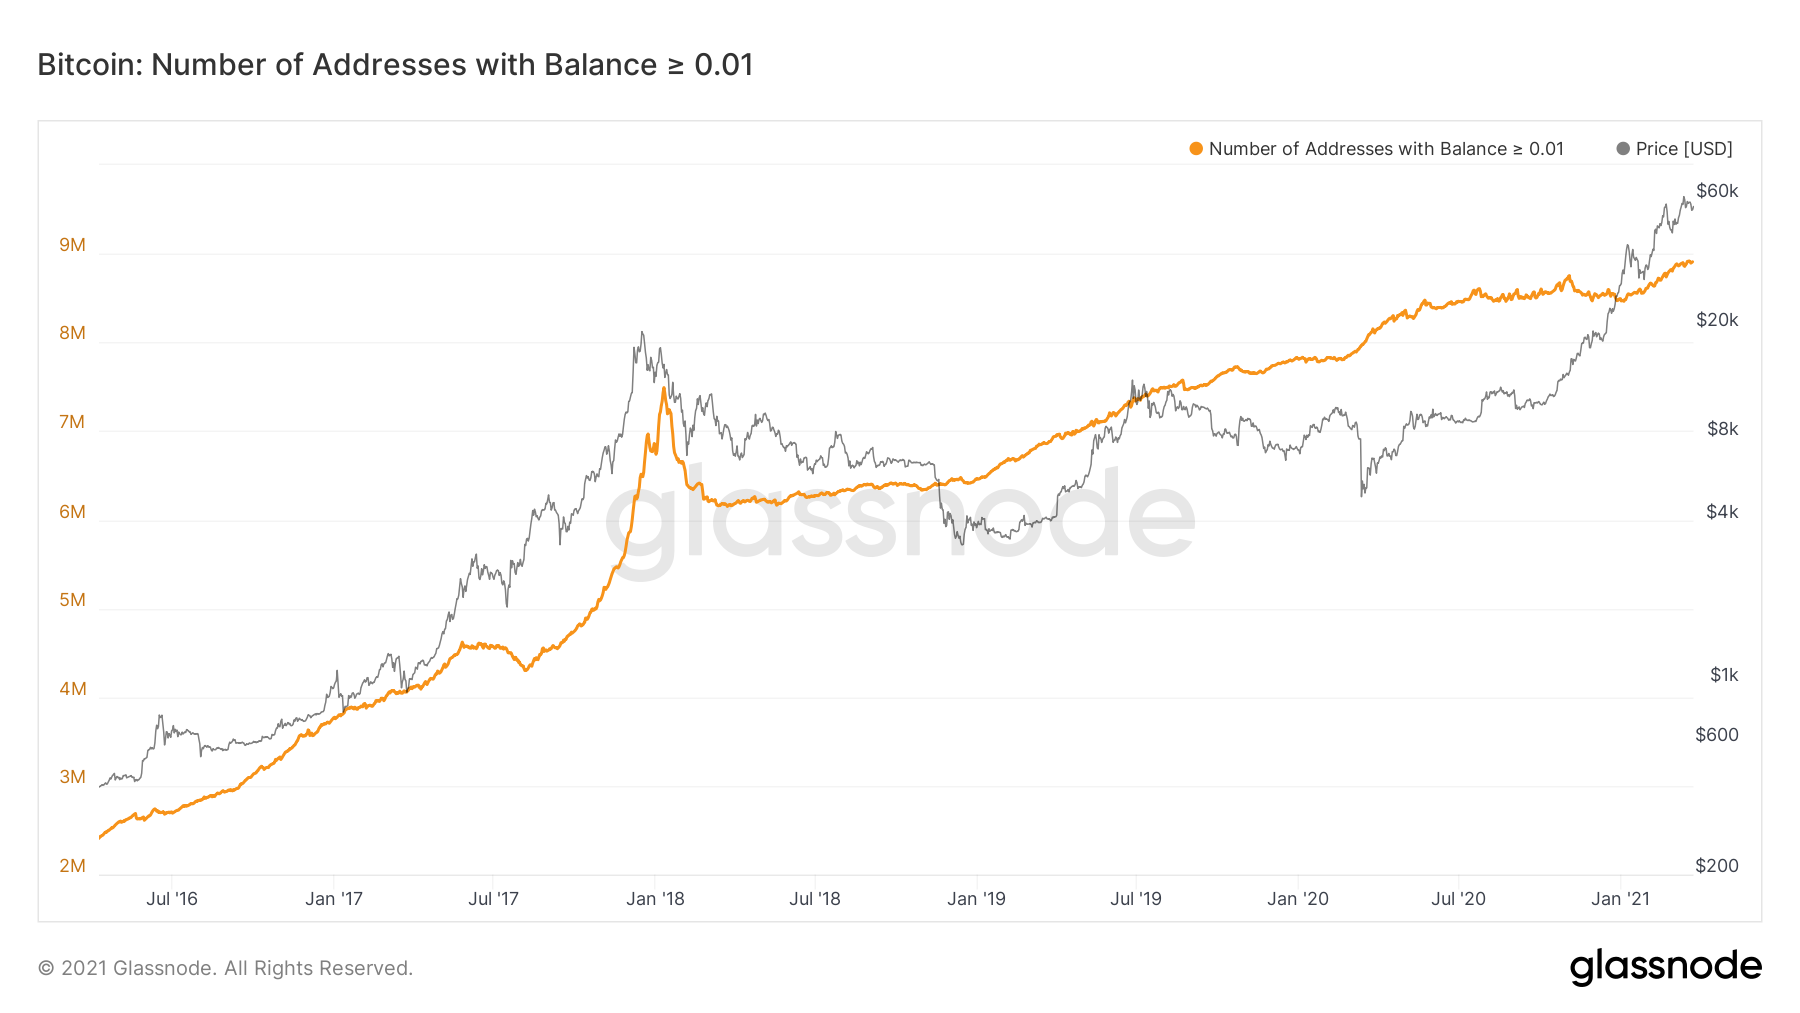Click the Jan '19 date tick label
Image resolution: width=1800 pixels, height=1013 pixels.
coord(976,899)
